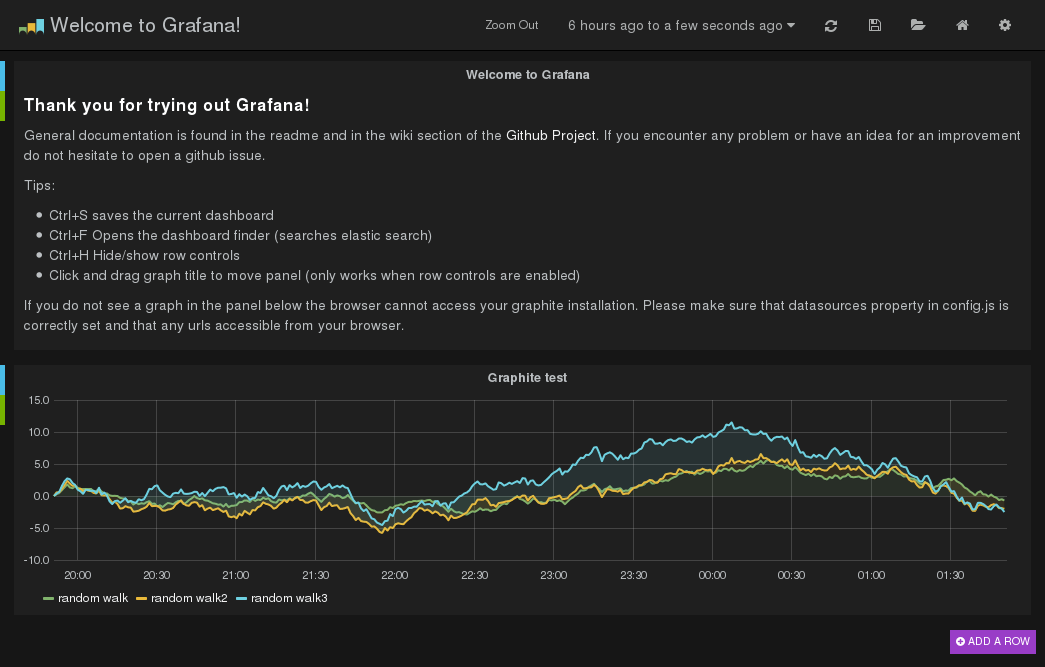Open the 'Graphite test' panel title menu
Image resolution: width=1045 pixels, height=667 pixels.
[x=527, y=378]
